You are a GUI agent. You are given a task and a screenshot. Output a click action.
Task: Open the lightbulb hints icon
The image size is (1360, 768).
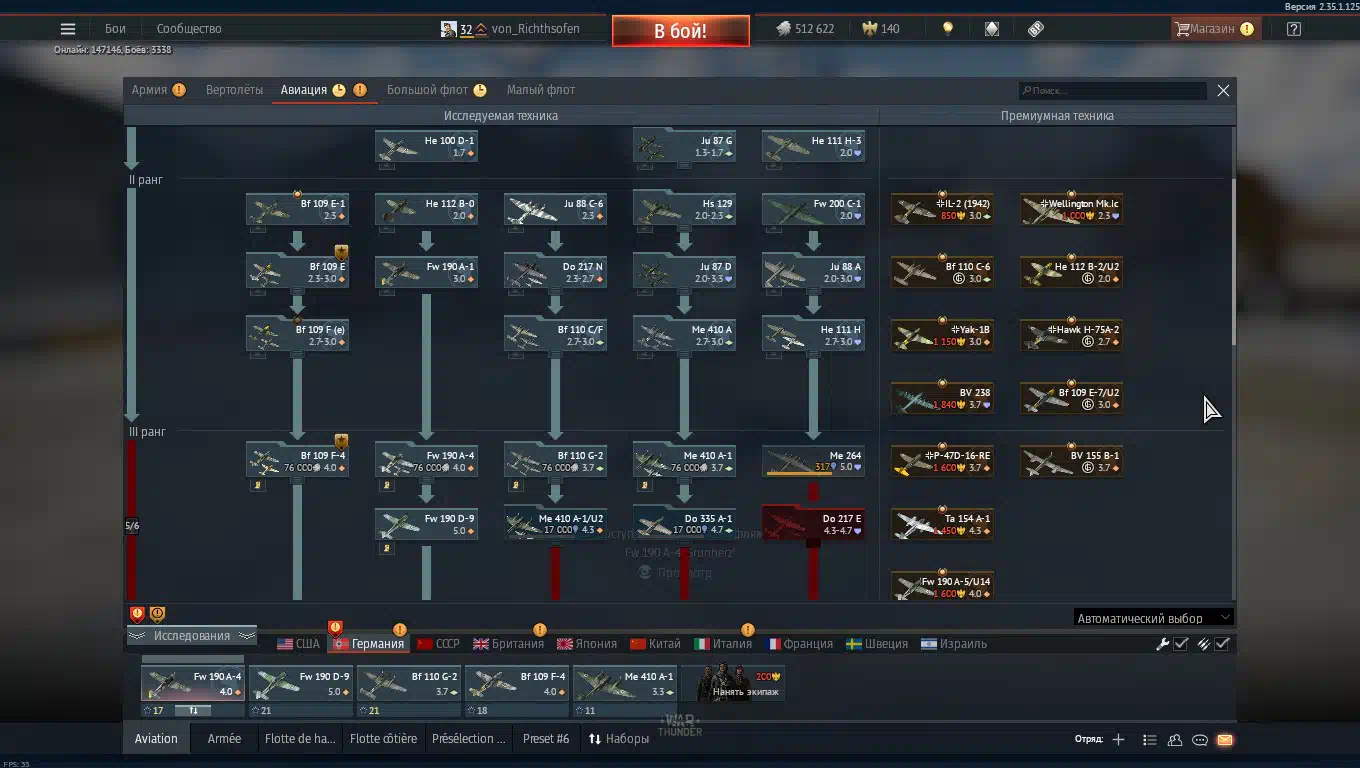(947, 29)
